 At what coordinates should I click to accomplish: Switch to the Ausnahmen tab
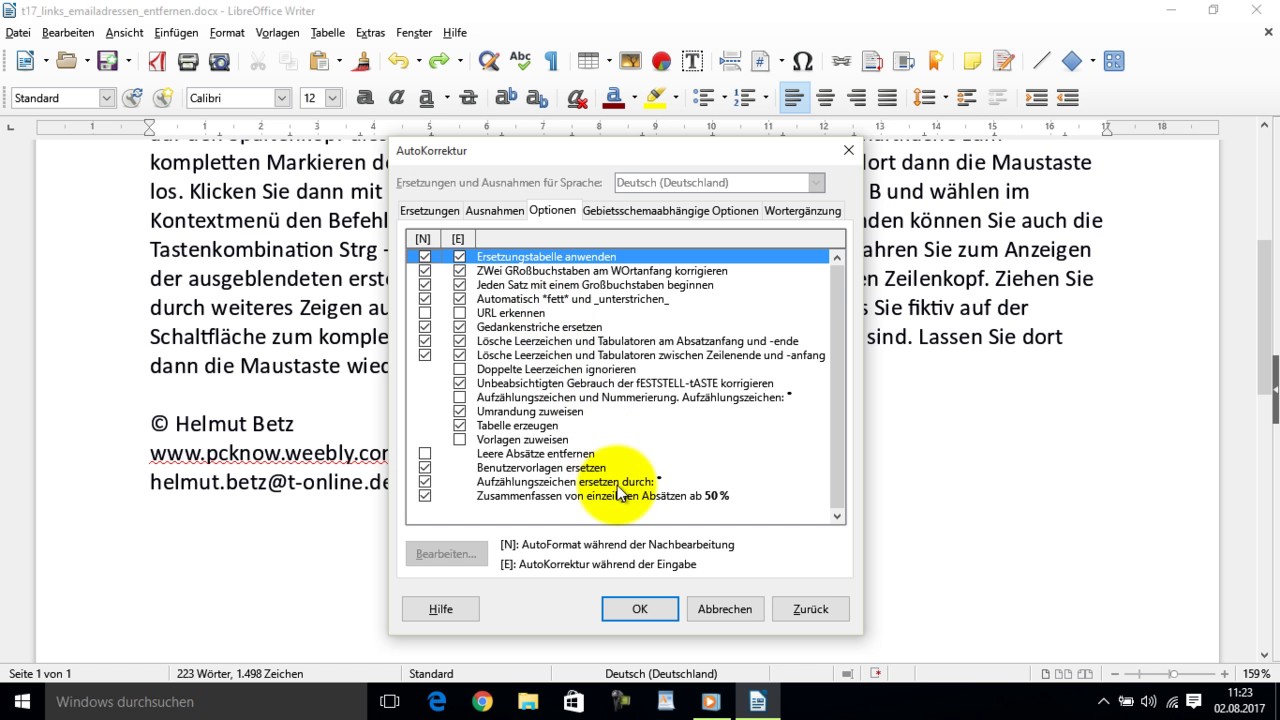(495, 211)
